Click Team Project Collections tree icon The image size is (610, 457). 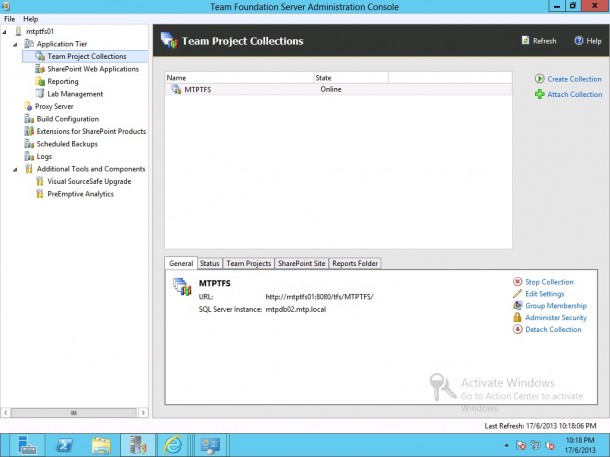tap(40, 56)
